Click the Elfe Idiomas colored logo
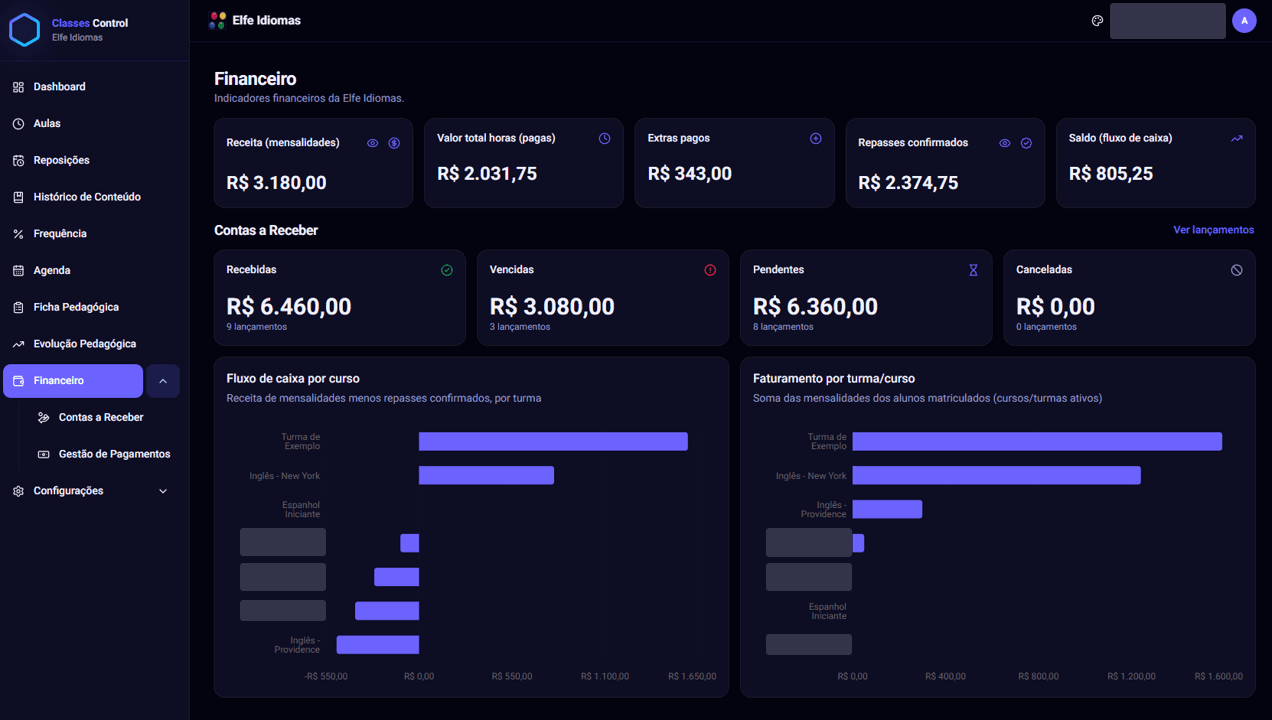This screenshot has width=1272, height=720. [217, 20]
